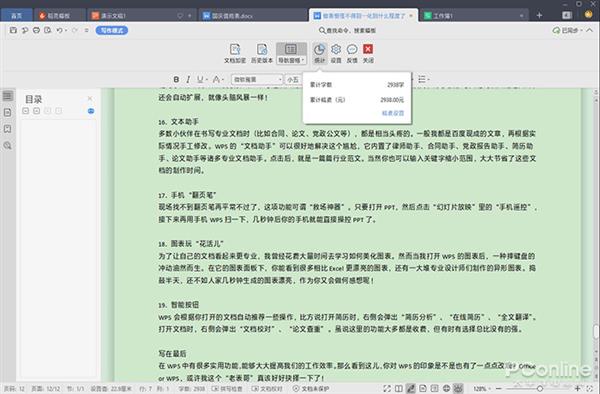Open 设置 gear settings icon
Image resolution: width=600 pixels, height=394 pixels.
336,53
